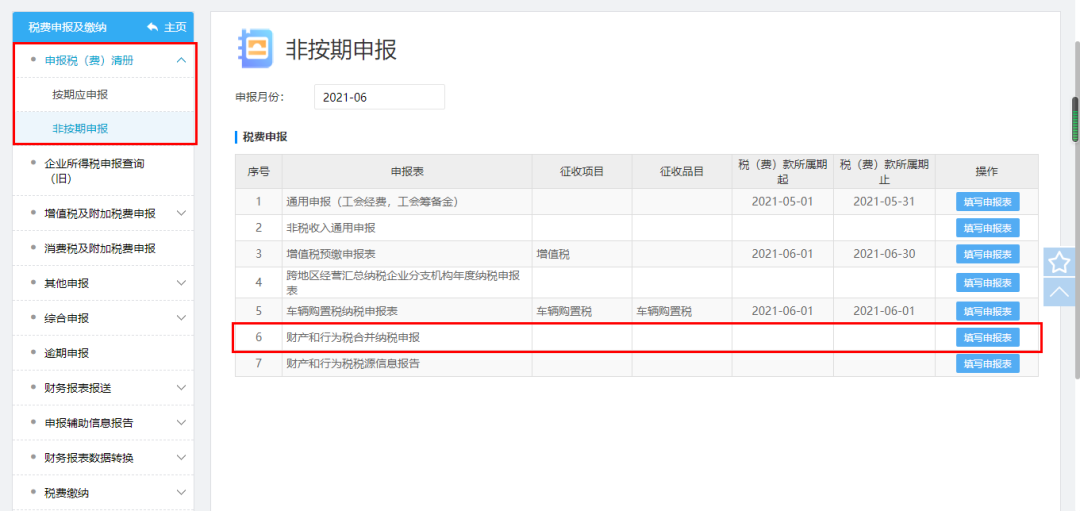Image resolution: width=1080 pixels, height=511 pixels.
Task: Click 填写申报表 for 财产和行为税税源信息报告
Action: pos(986,364)
